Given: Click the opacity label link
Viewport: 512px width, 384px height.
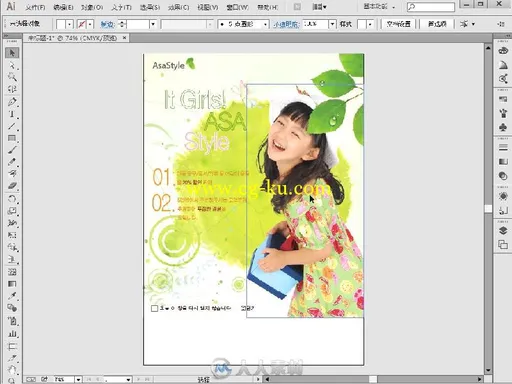Looking at the screenshot, I should click(286, 24).
